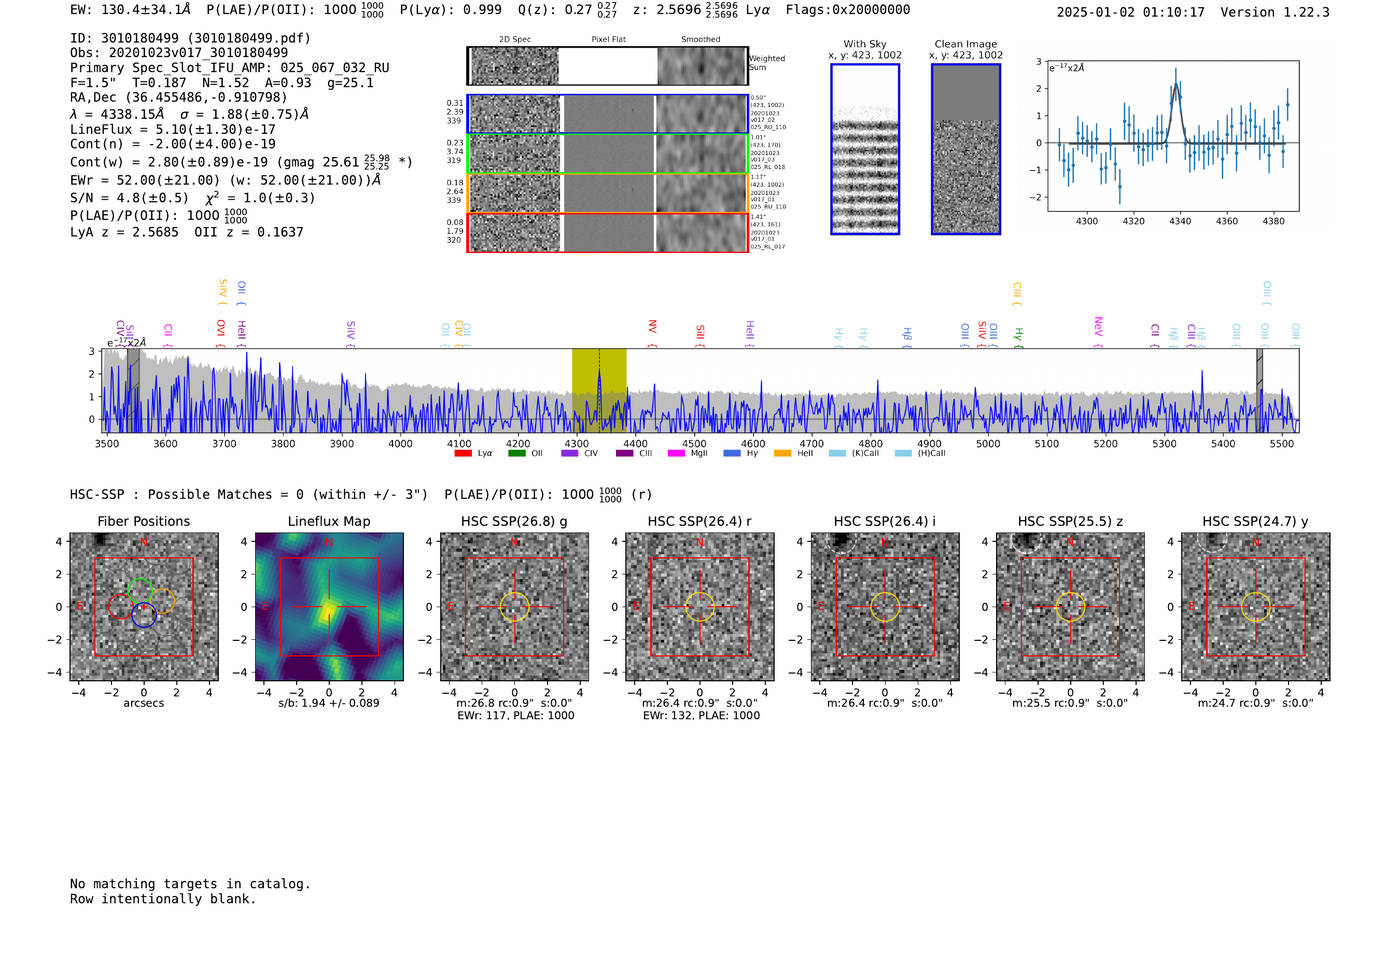Click the Gaussian line fit plot
1400x953 pixels.
click(x=1172, y=136)
